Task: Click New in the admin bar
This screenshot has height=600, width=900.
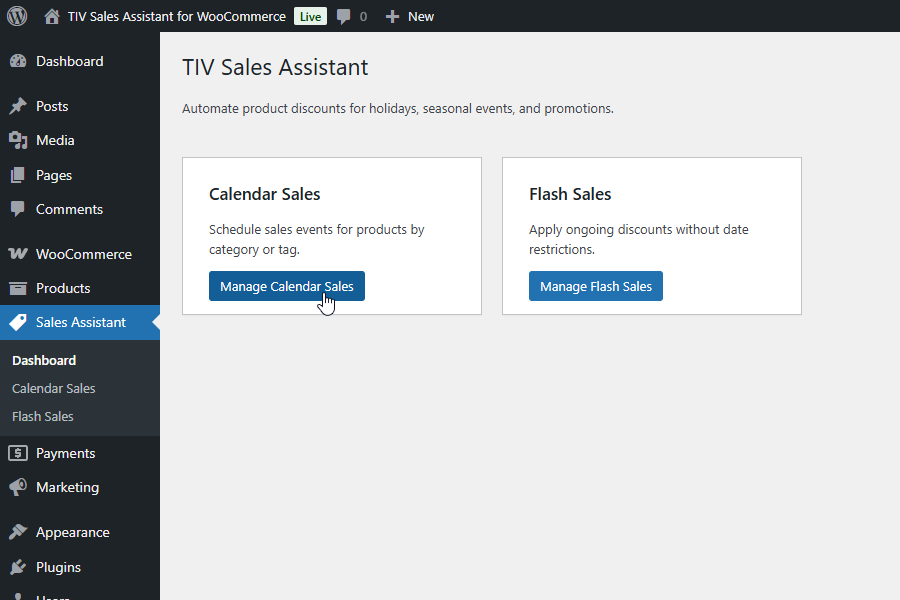Action: pos(409,16)
